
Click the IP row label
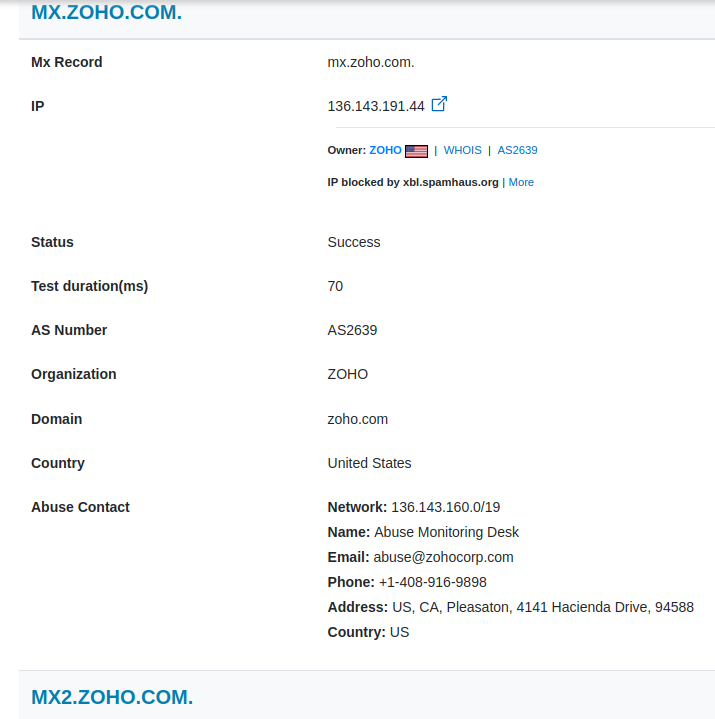tap(38, 106)
